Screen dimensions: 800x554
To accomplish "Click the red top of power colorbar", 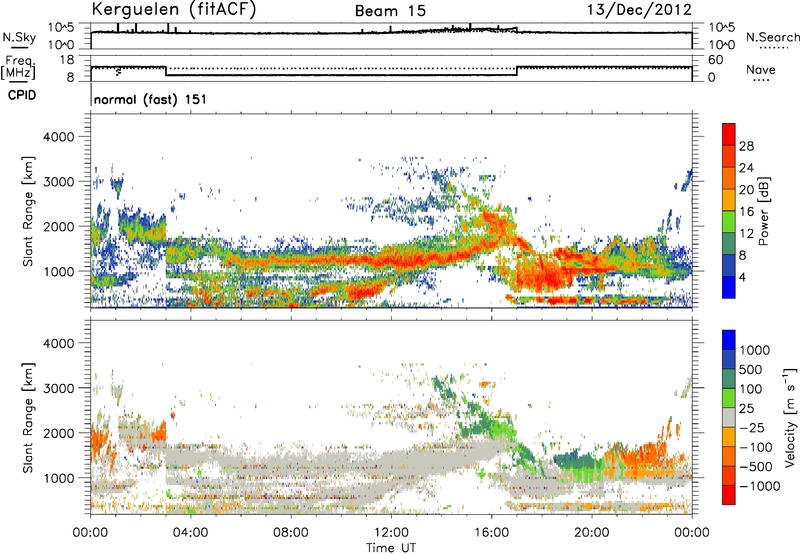I will pos(729,134).
